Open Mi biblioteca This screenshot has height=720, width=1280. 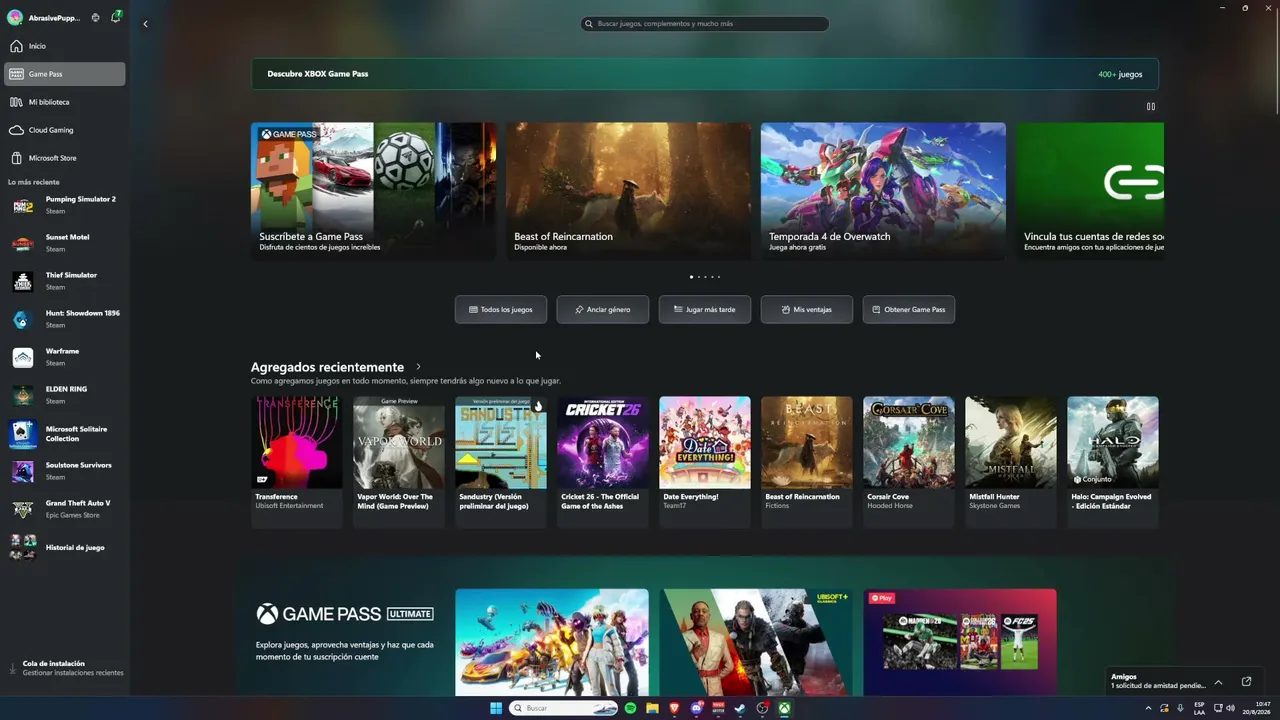pos(65,102)
